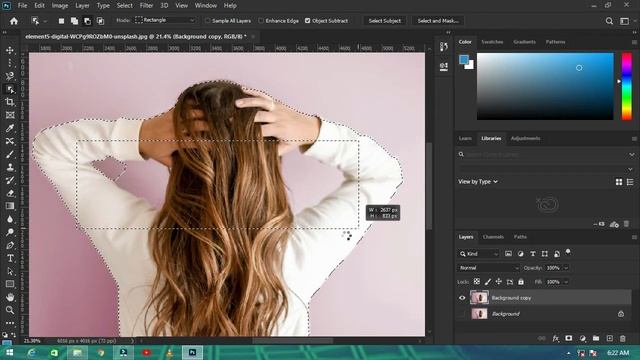Select the Horizontal Type tool
This screenshot has width=640, height=360.
10,258
